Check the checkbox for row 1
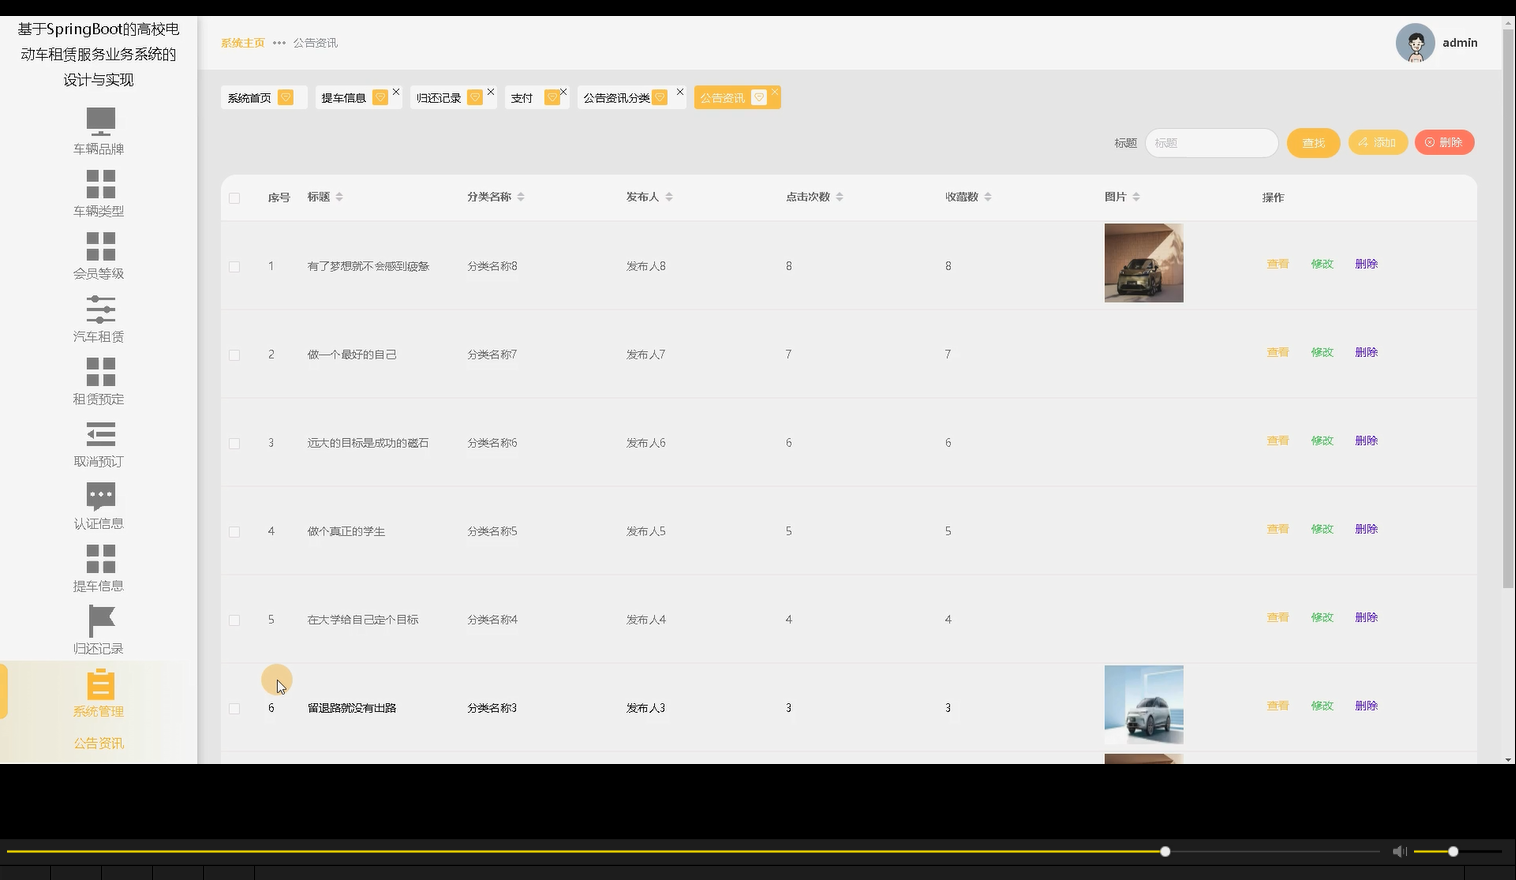The image size is (1516, 880). coord(235,265)
